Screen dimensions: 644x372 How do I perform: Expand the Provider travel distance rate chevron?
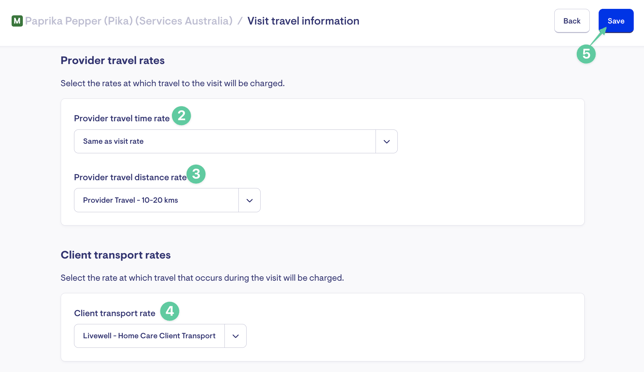click(249, 200)
